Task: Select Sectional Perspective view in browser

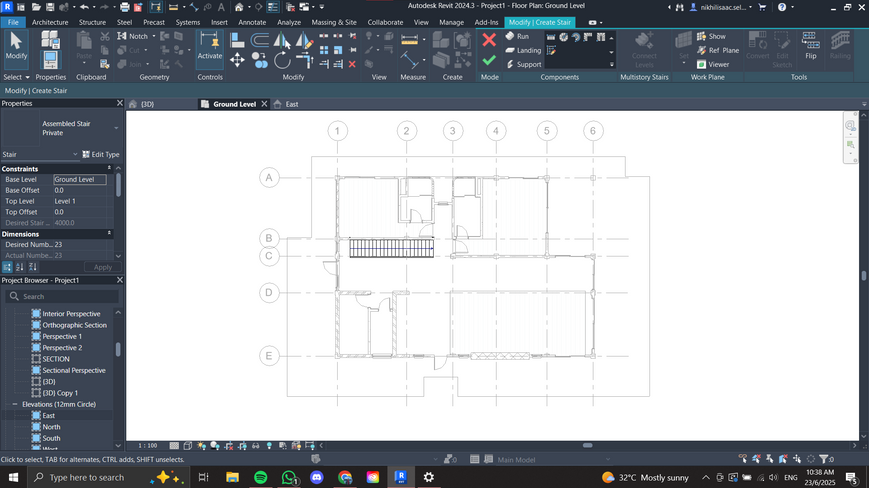Action: (73, 371)
